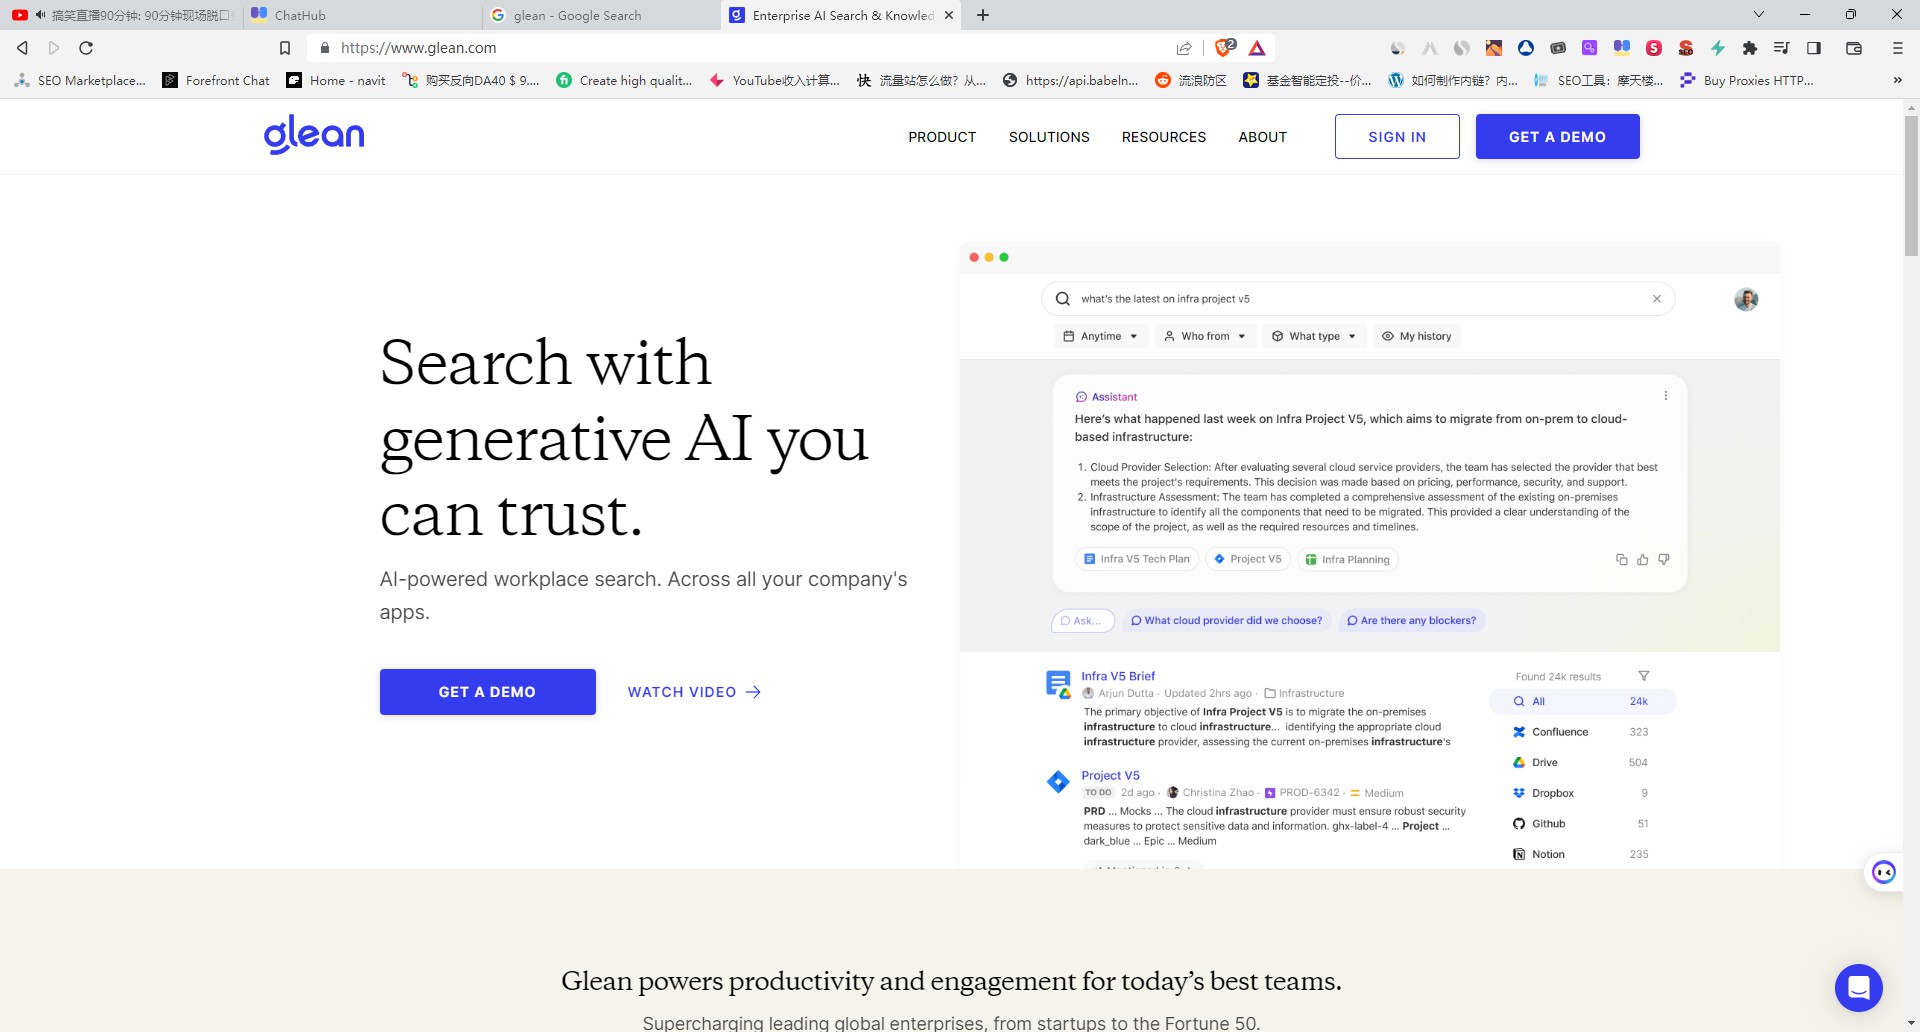Click the user avatar in demo
1920x1032 pixels.
[x=1746, y=299]
